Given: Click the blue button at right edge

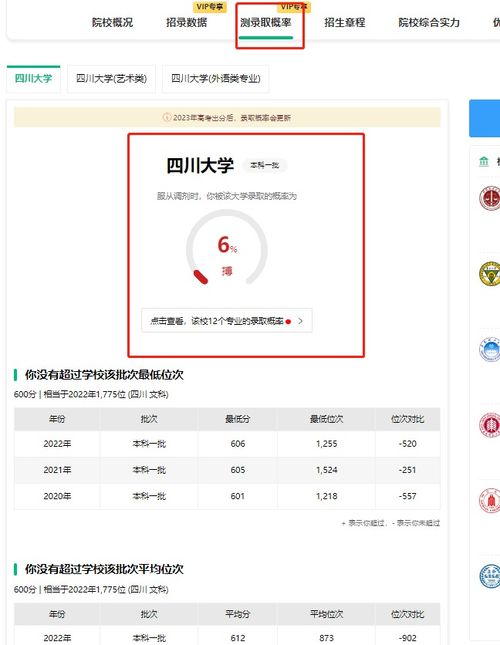Looking at the screenshot, I should [x=484, y=118].
